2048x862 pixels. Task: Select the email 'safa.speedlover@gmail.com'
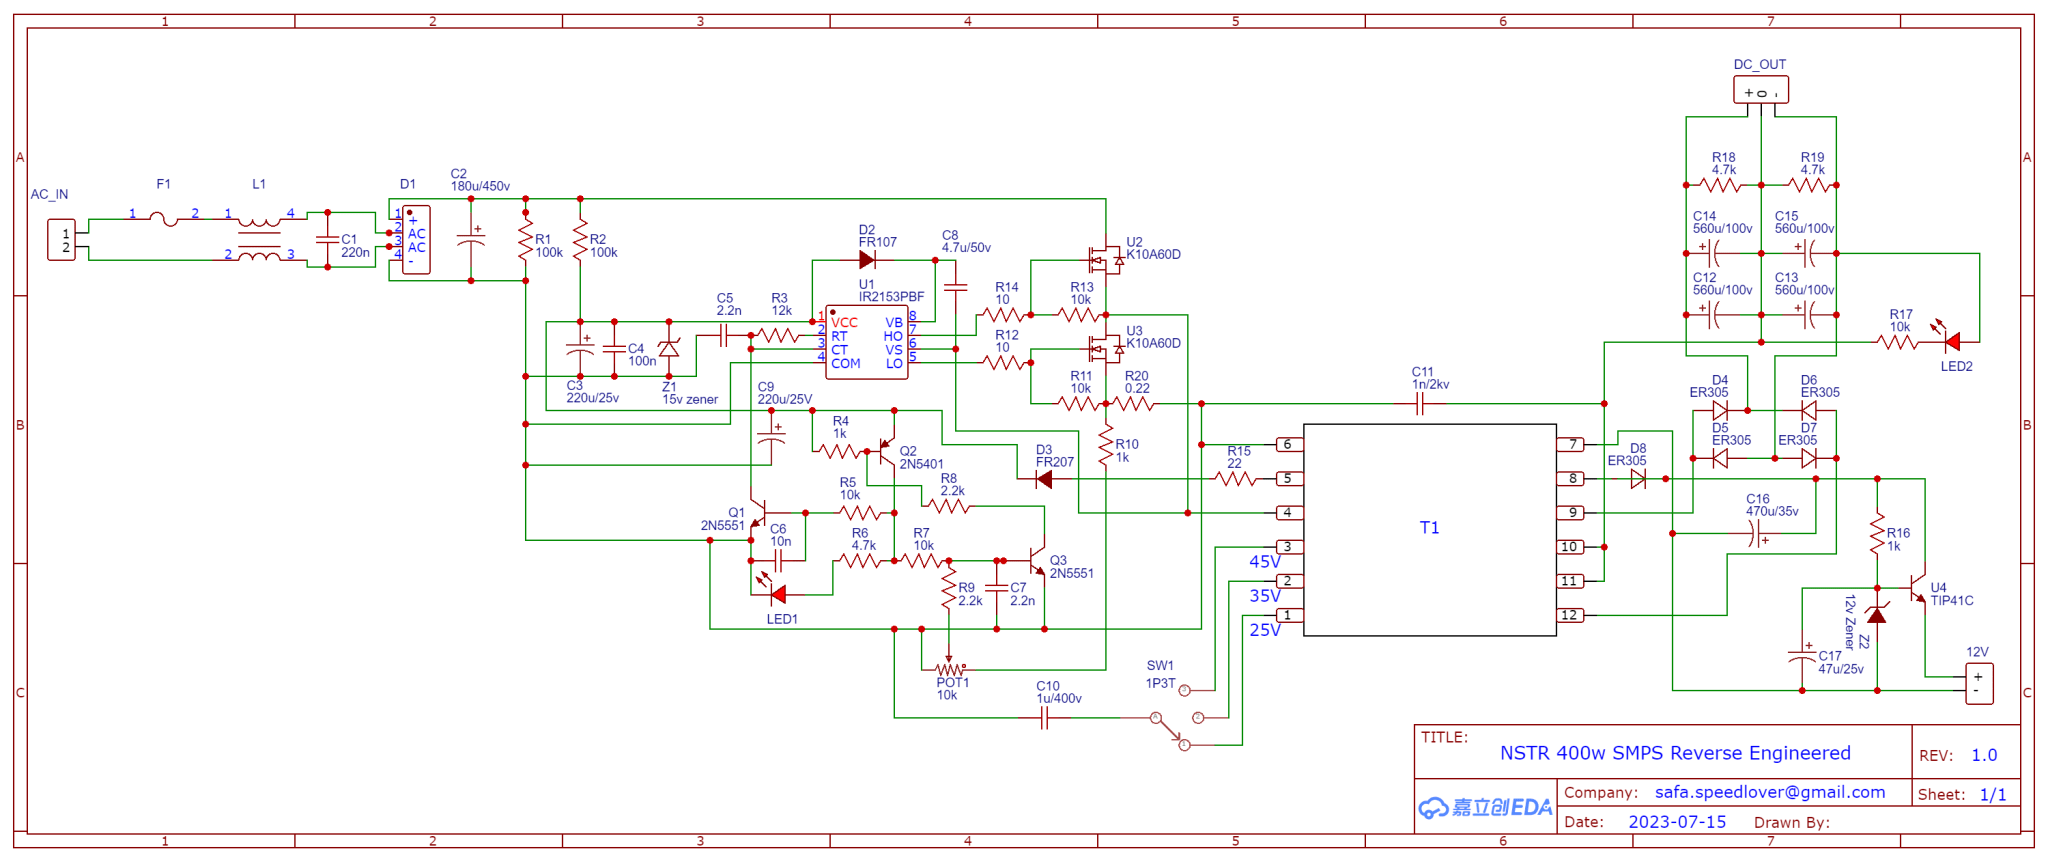pyautogui.click(x=1770, y=792)
